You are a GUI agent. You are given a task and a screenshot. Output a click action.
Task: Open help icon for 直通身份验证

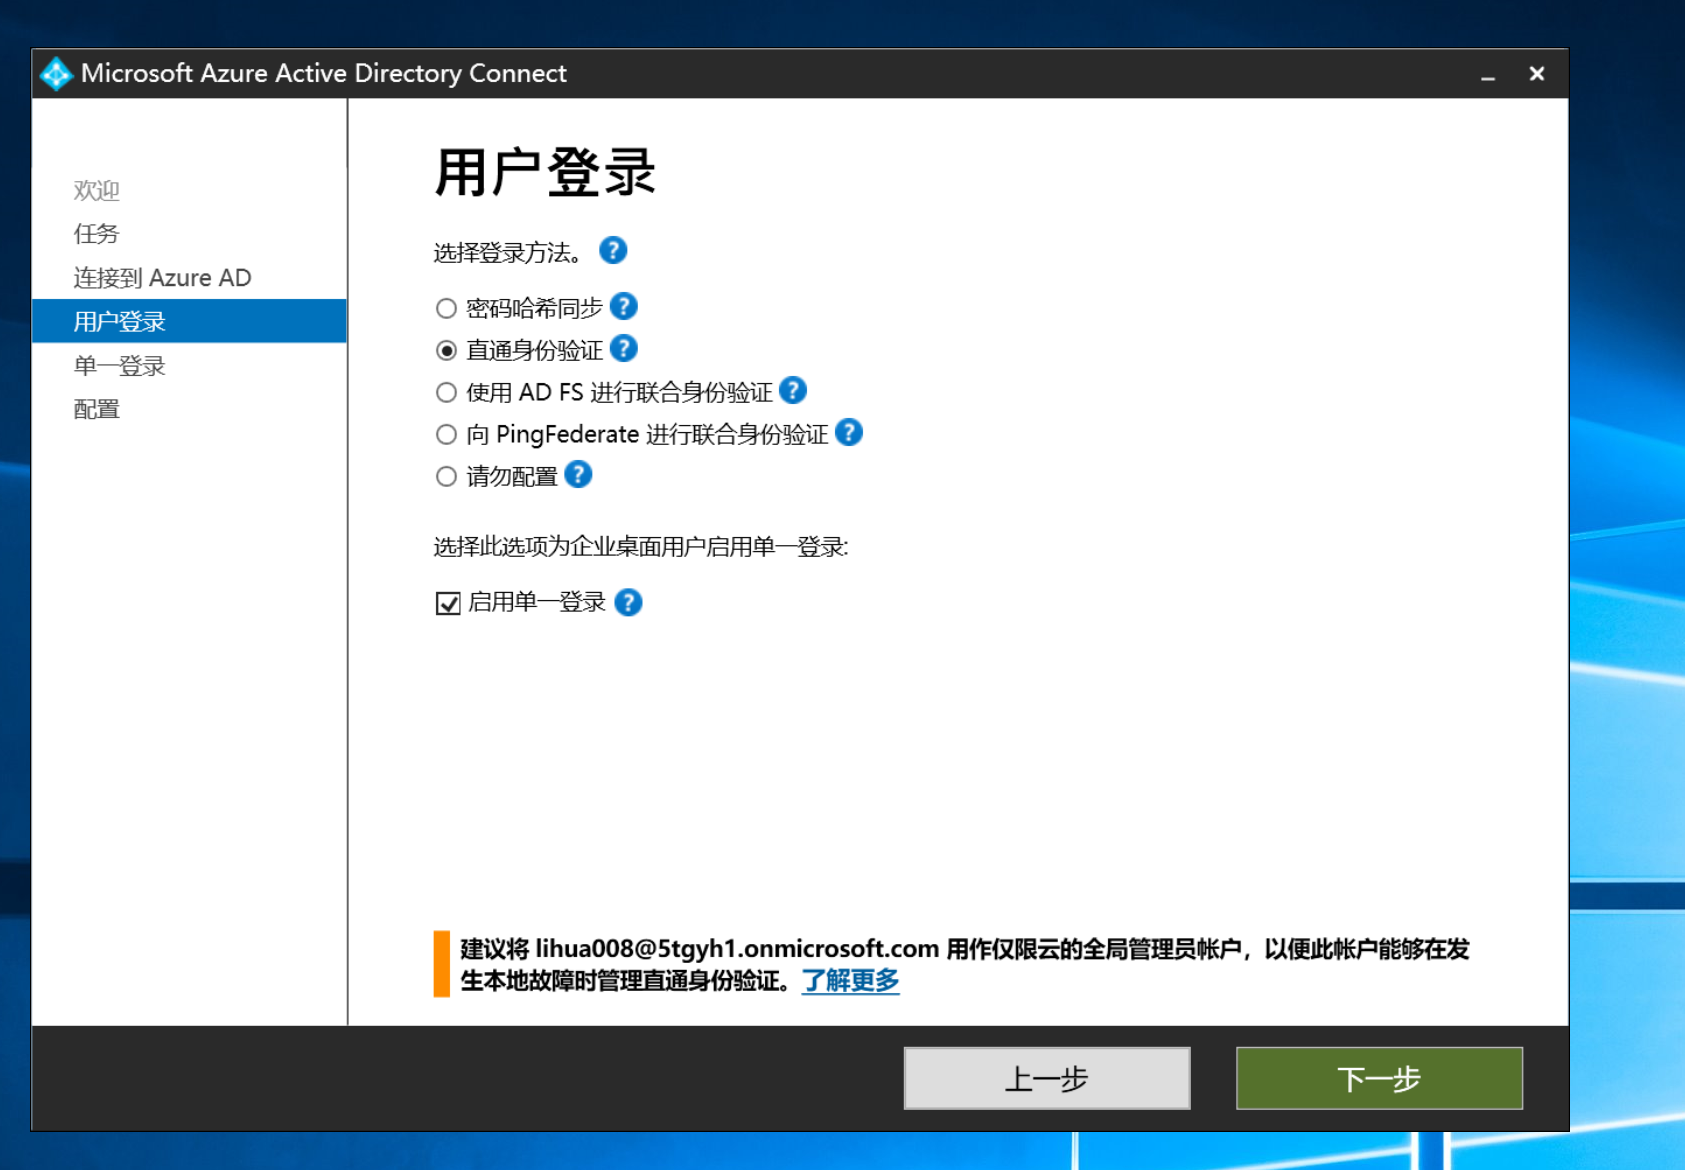point(623,348)
